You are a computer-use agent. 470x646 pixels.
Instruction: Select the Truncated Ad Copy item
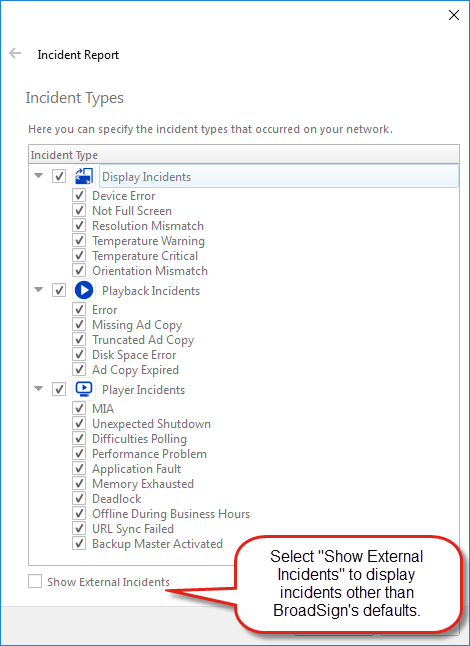143,340
